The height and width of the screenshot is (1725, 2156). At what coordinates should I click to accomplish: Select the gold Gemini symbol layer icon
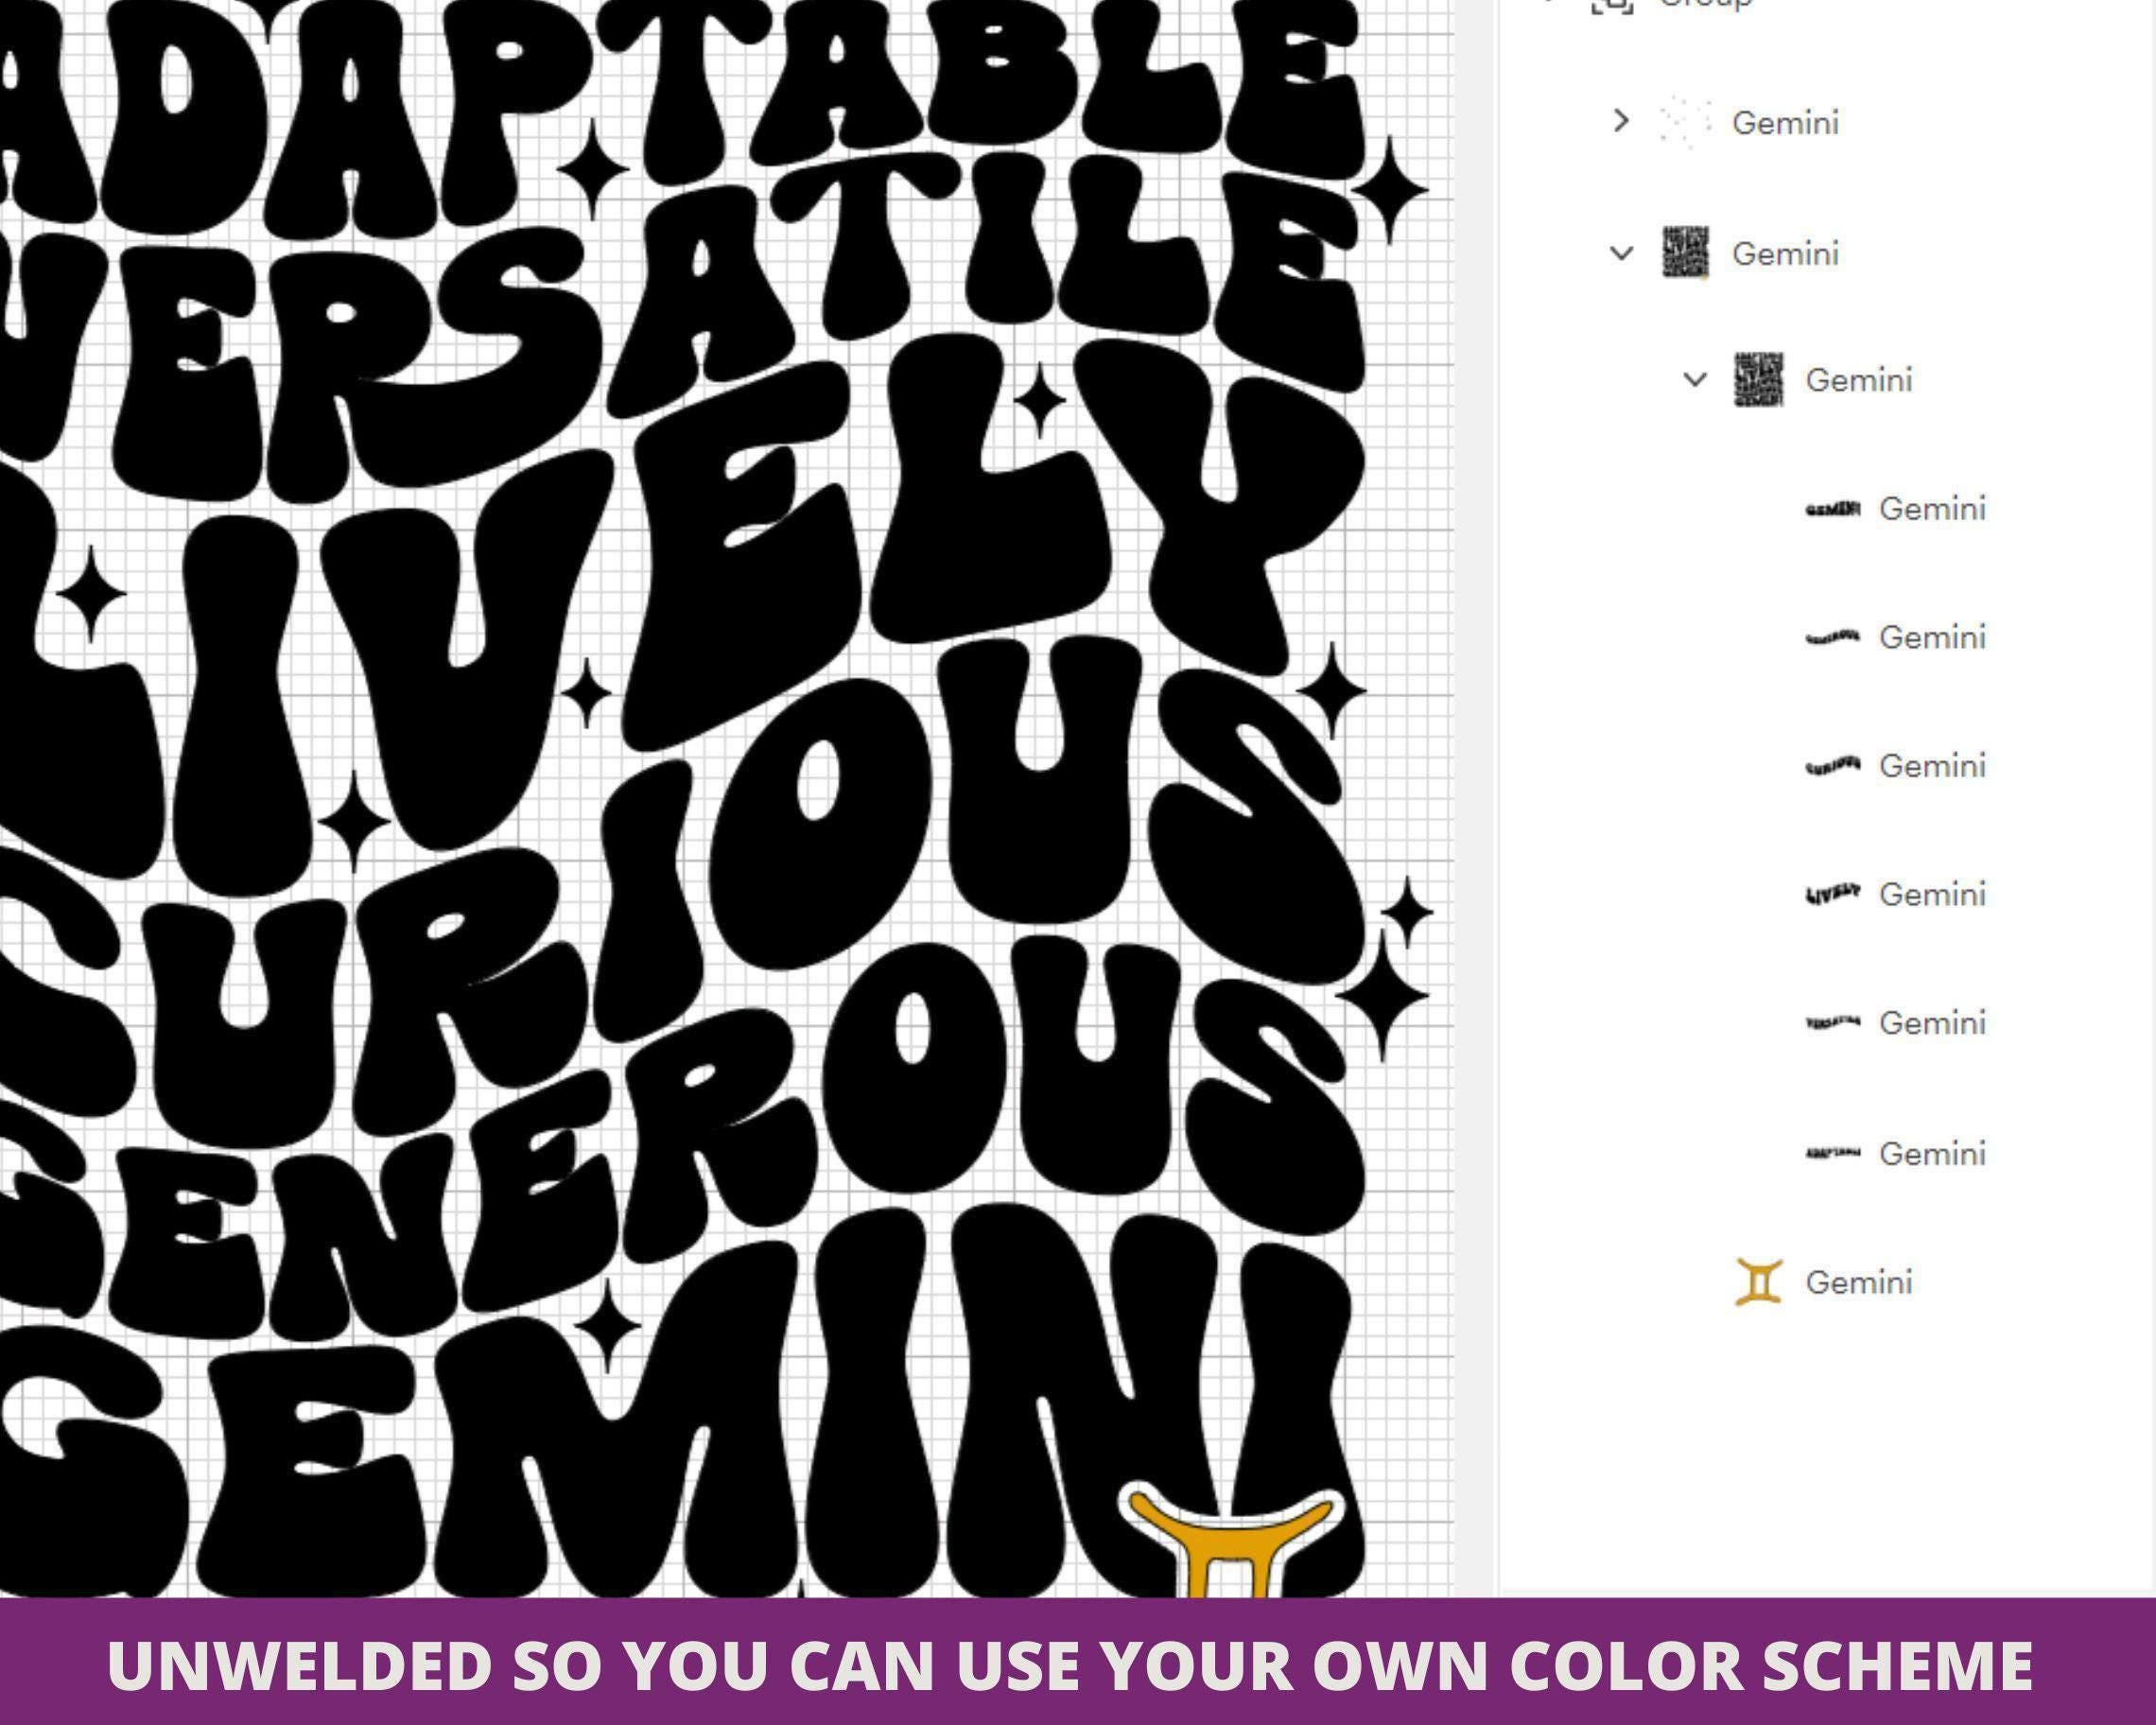[x=1759, y=1282]
